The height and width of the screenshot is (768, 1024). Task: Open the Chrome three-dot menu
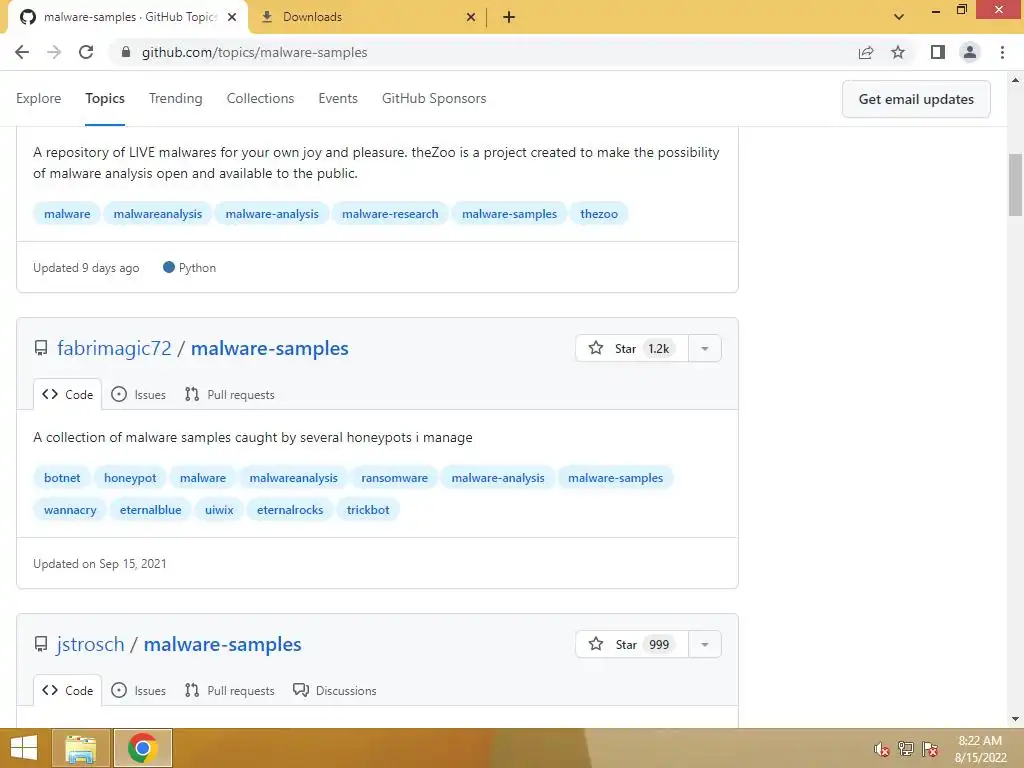(x=1002, y=52)
